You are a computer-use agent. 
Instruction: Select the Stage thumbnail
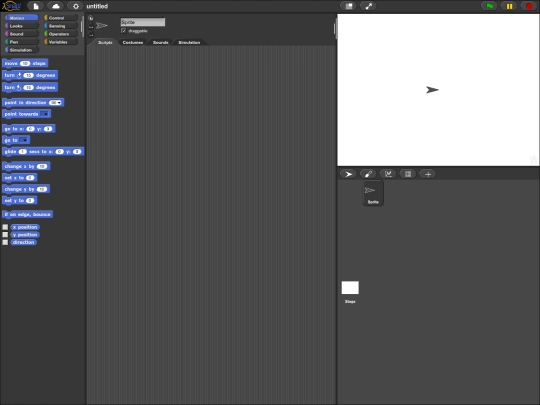click(350, 292)
